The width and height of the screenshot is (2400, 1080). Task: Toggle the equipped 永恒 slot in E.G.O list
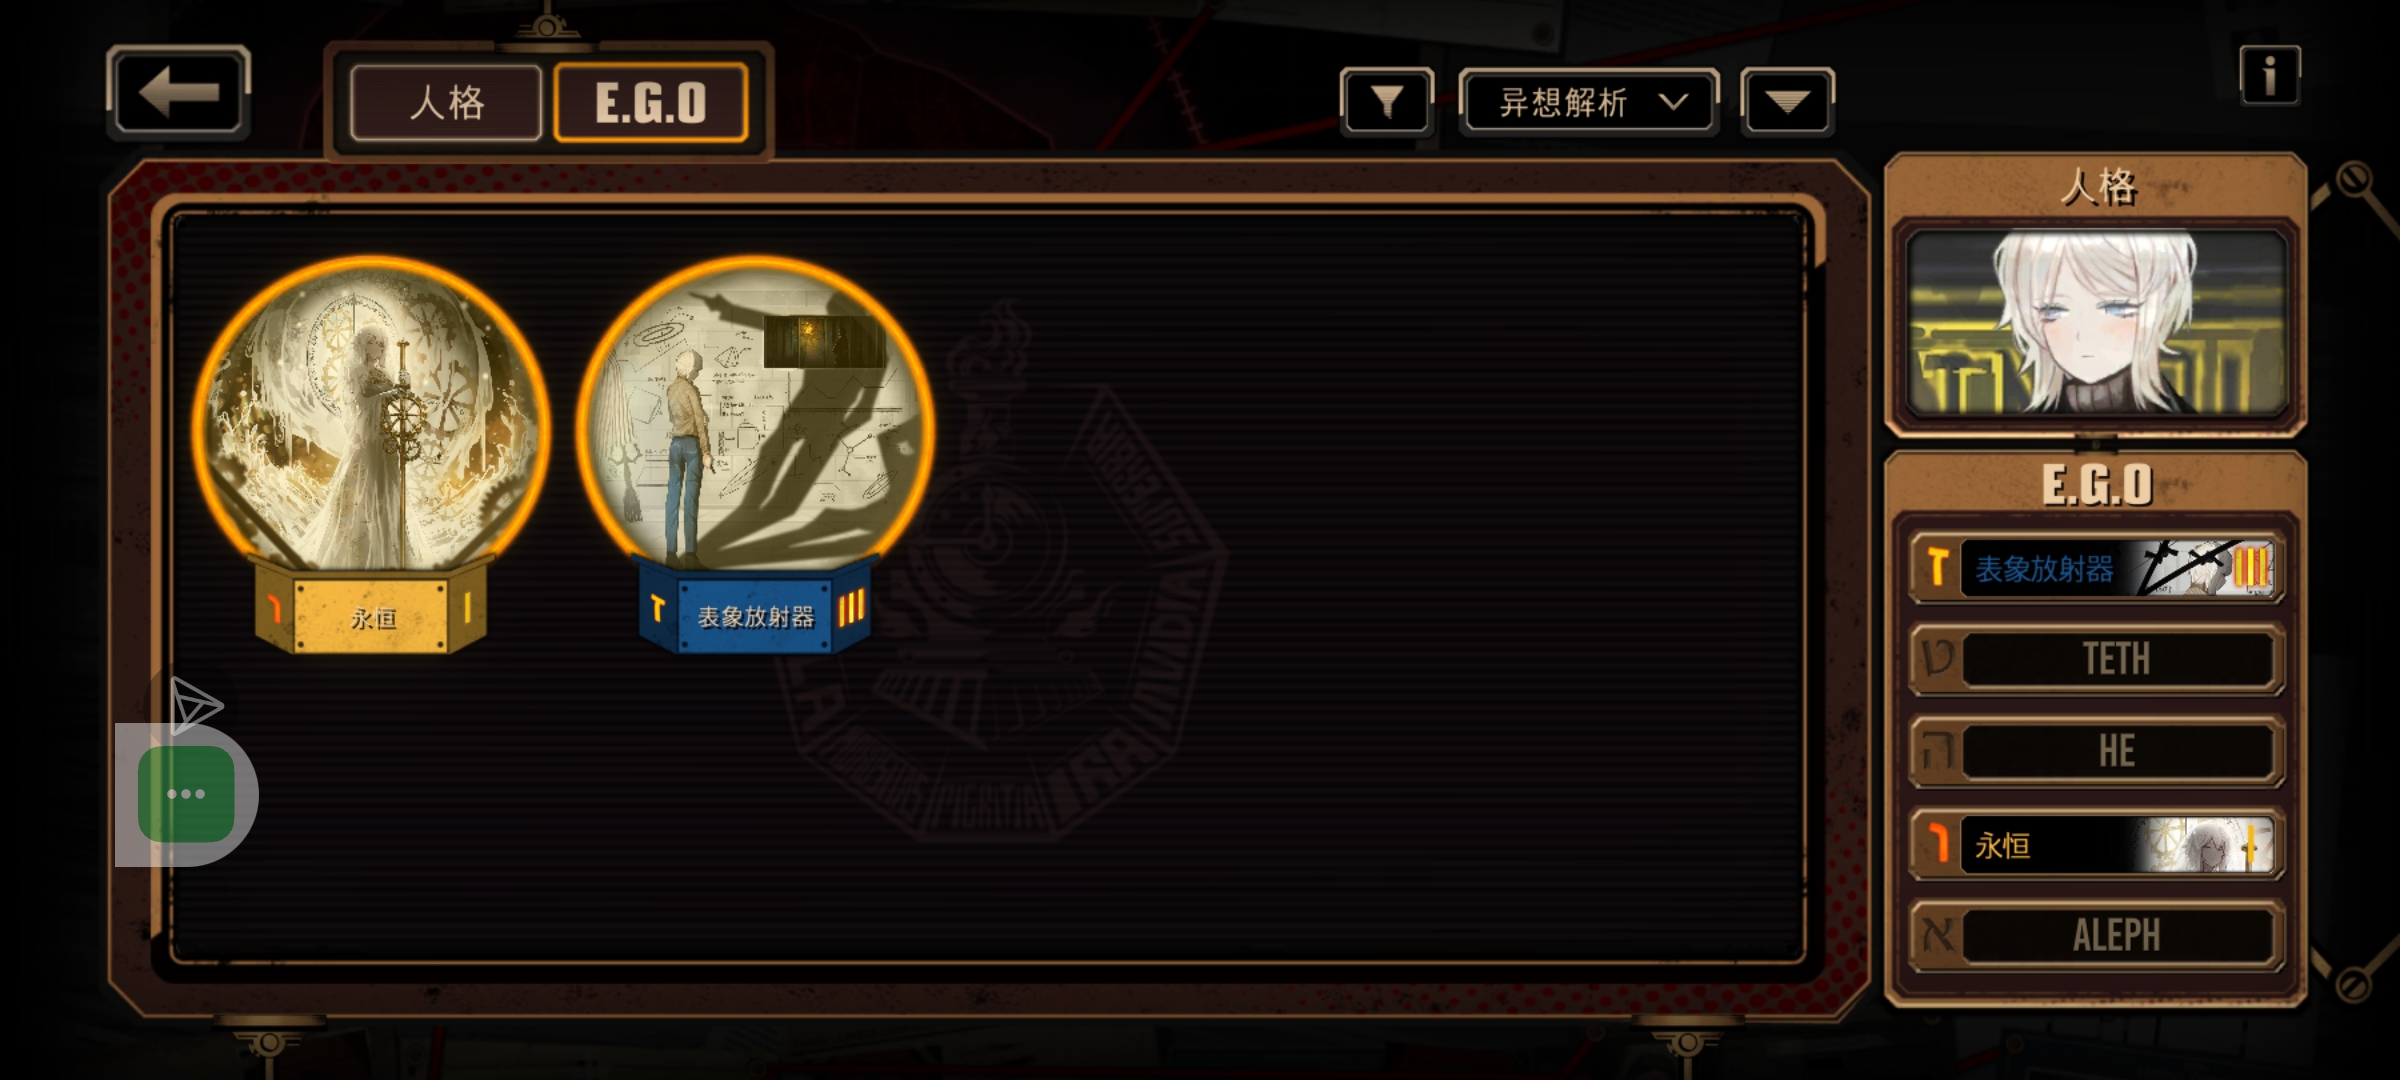(x=2096, y=845)
